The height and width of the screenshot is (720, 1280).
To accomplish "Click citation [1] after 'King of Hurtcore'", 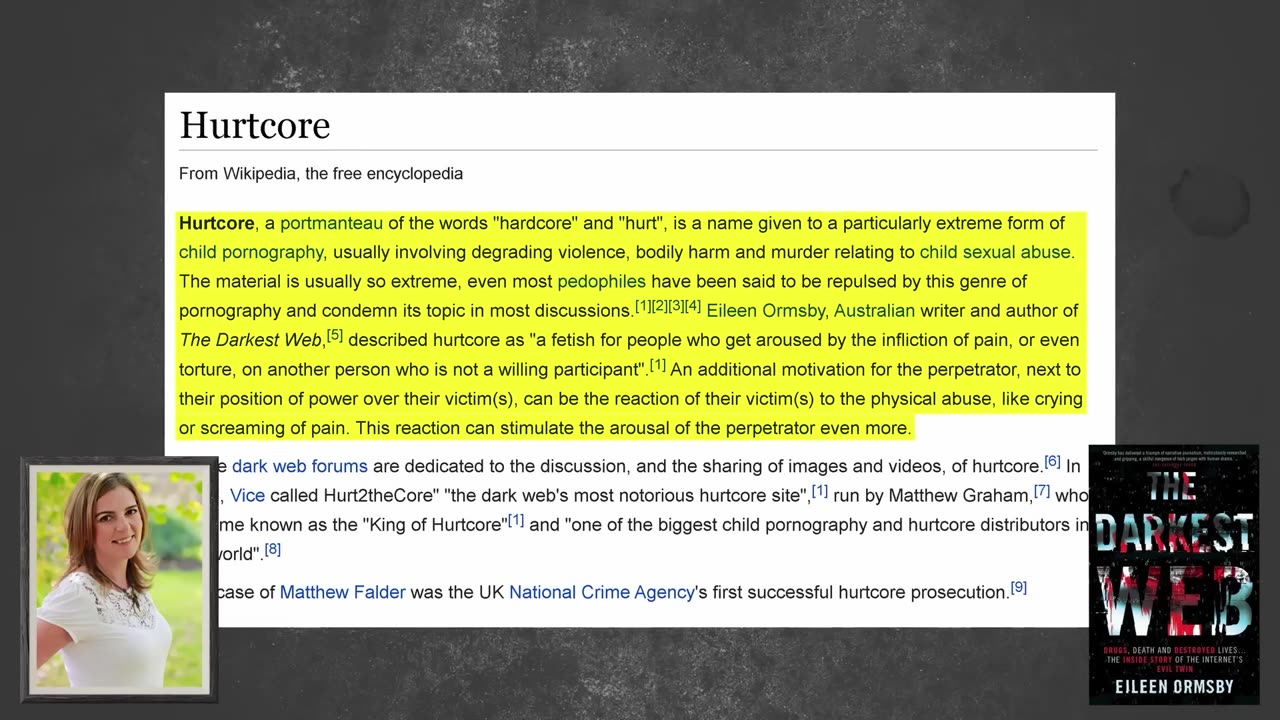I will pyautogui.click(x=516, y=520).
